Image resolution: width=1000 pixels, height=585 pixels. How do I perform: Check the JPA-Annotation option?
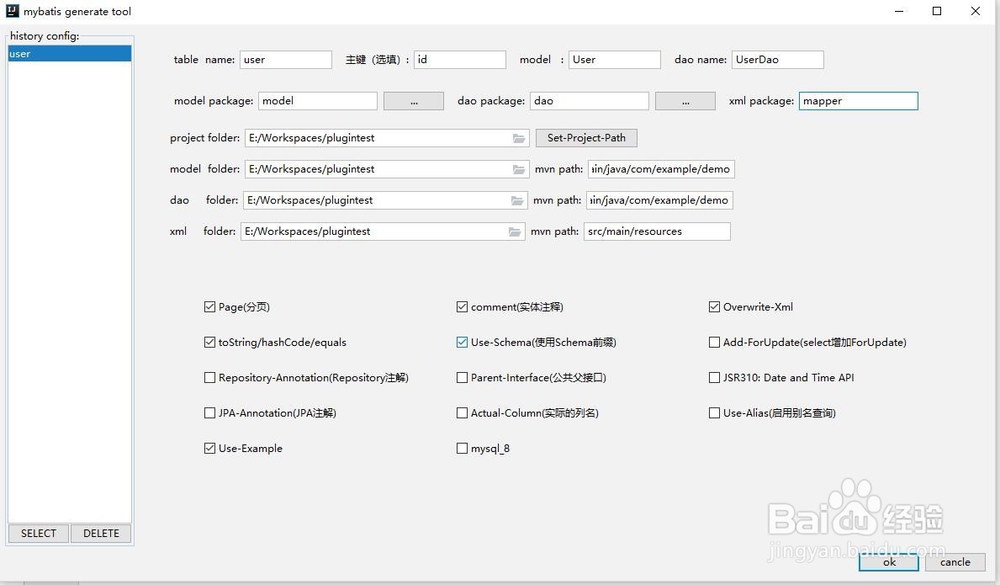[x=209, y=413]
